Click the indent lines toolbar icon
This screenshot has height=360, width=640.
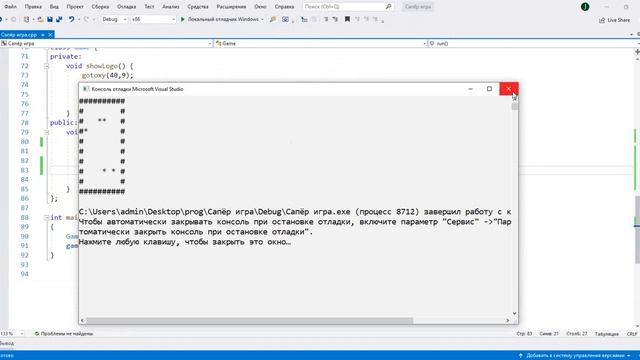pos(304,19)
